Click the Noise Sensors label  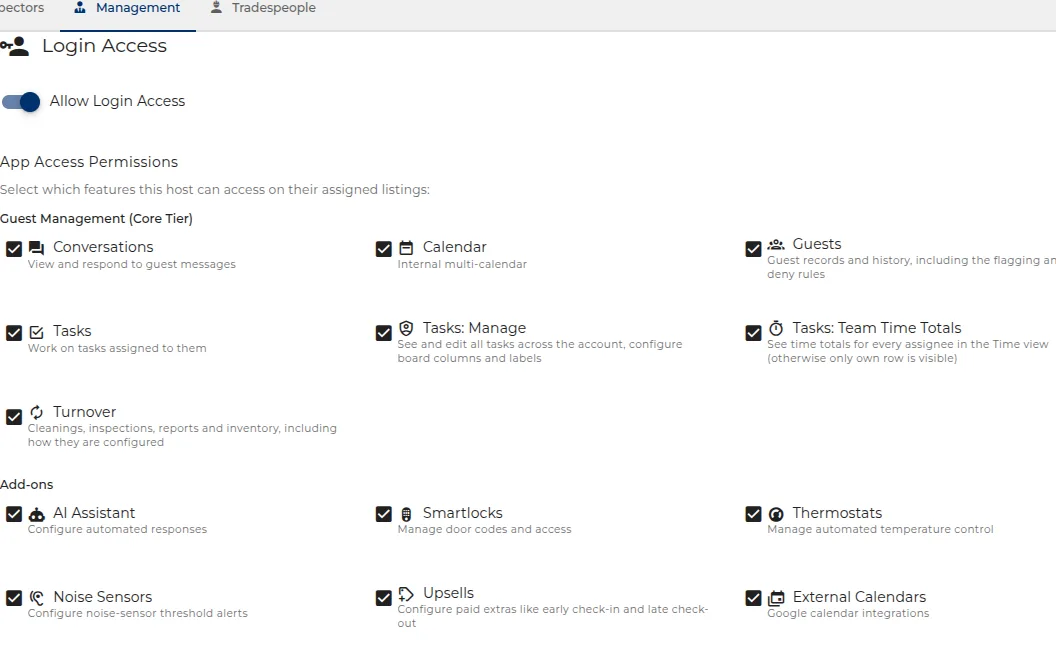tap(102, 597)
